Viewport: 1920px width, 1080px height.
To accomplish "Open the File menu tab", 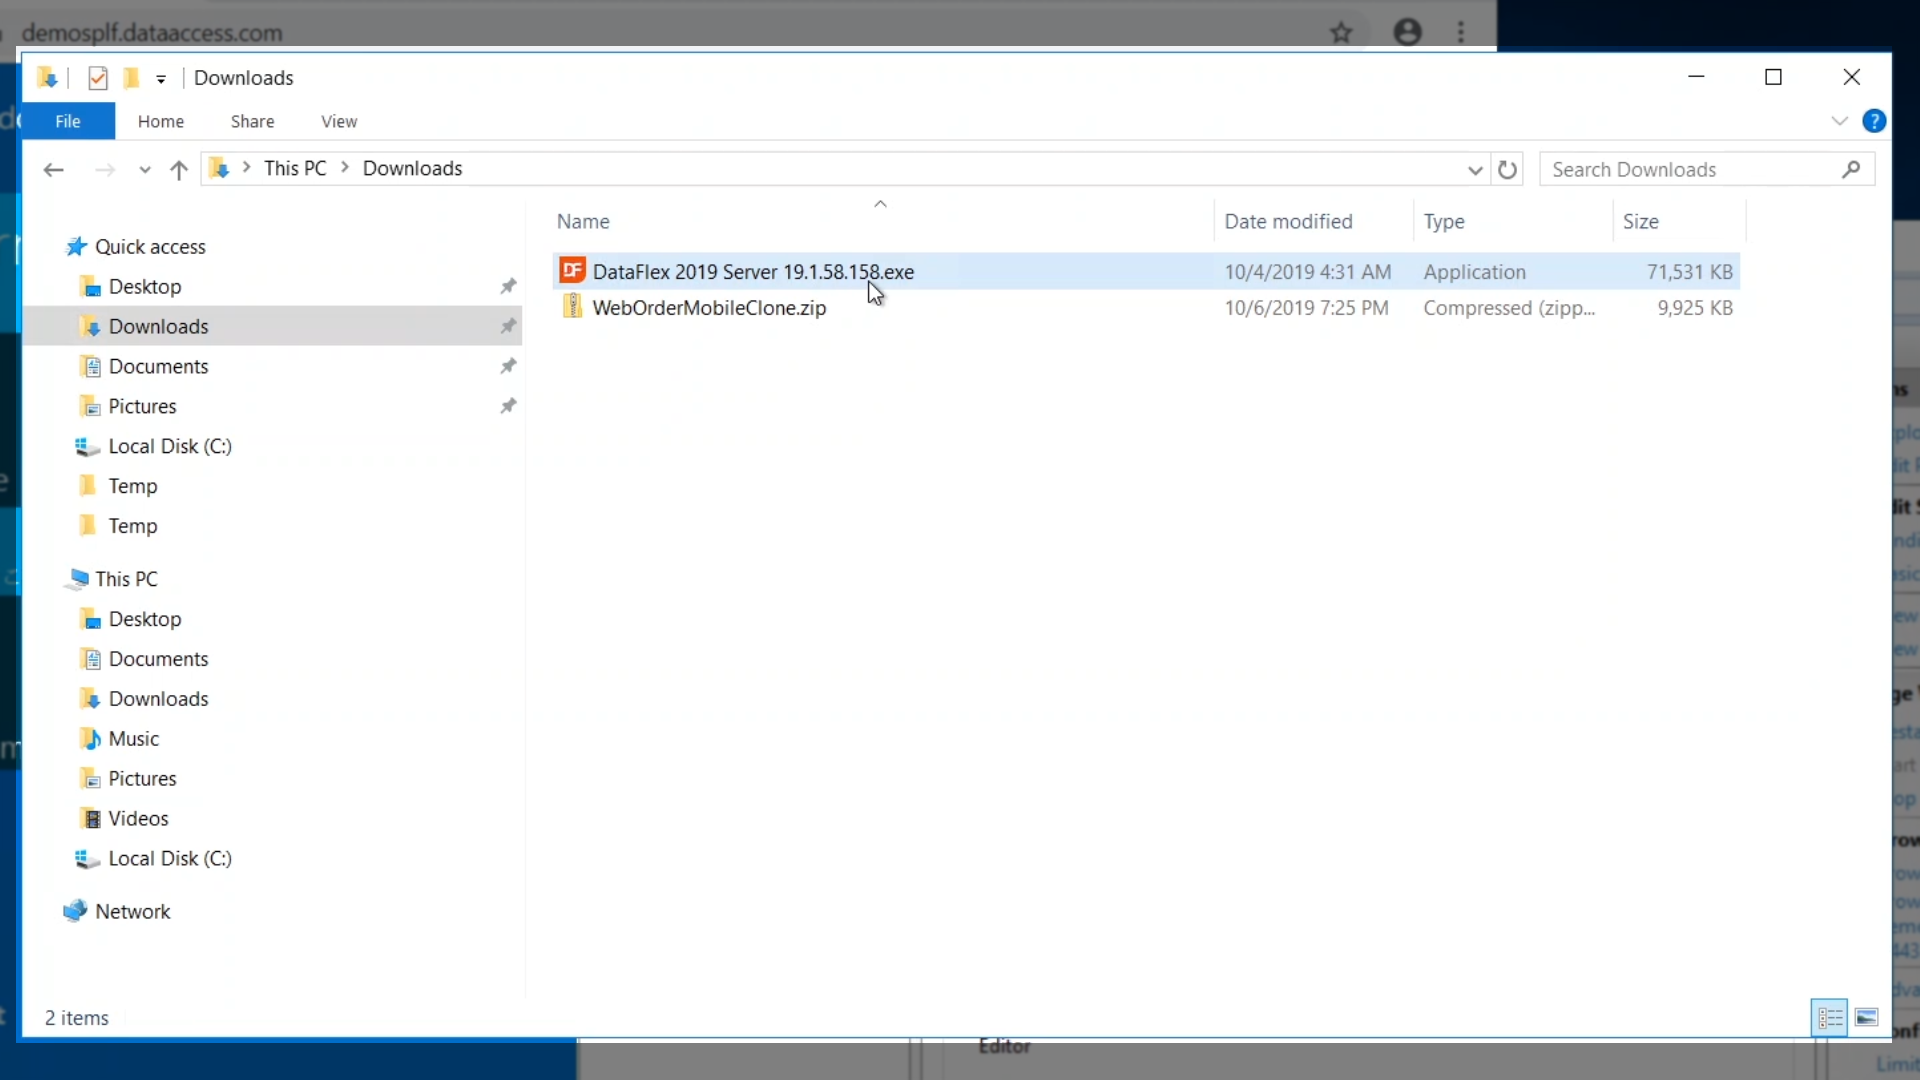I will click(x=68, y=121).
